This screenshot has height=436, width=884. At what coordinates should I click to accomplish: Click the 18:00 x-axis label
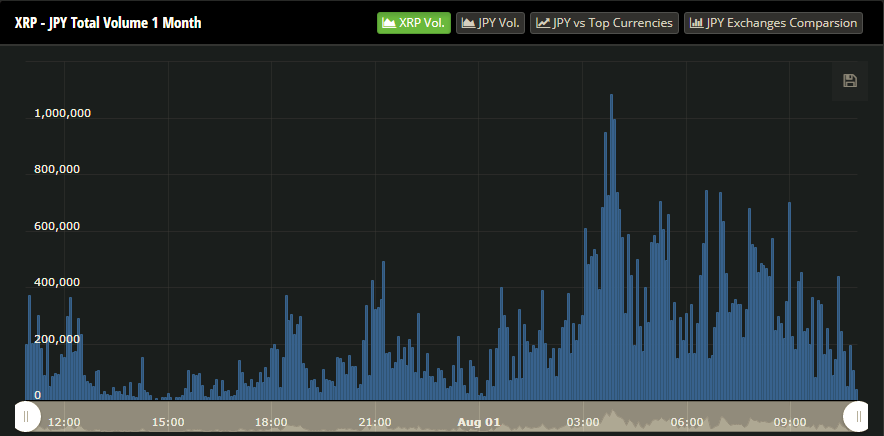[272, 422]
